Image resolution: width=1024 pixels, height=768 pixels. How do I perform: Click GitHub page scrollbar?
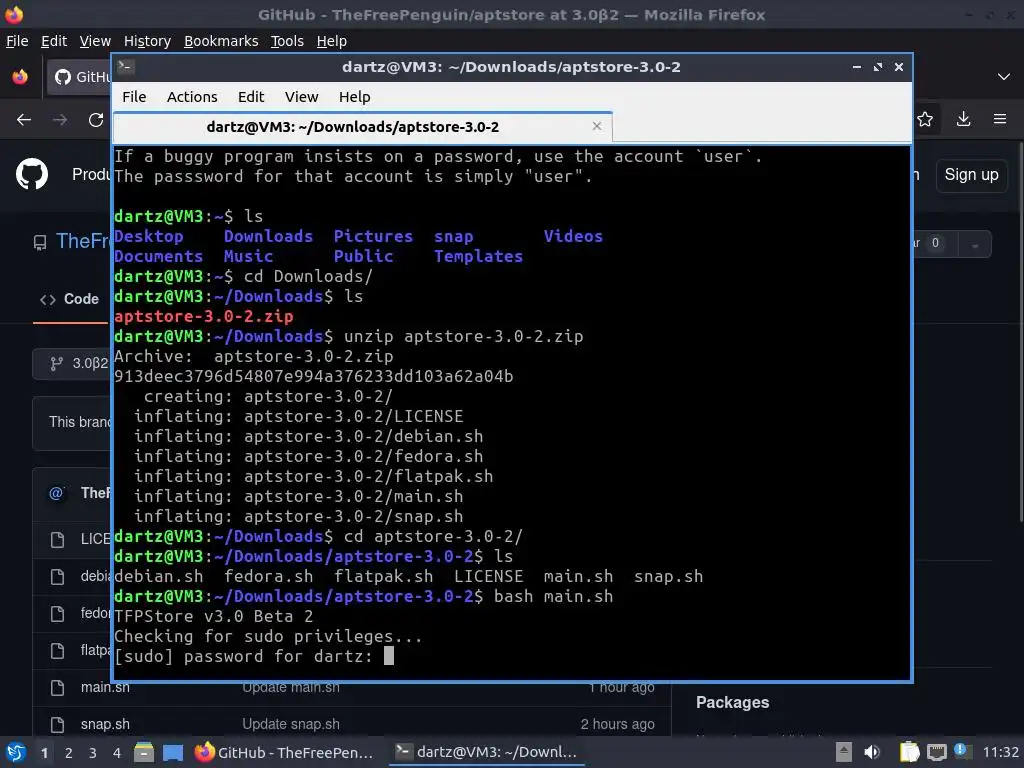1021,333
